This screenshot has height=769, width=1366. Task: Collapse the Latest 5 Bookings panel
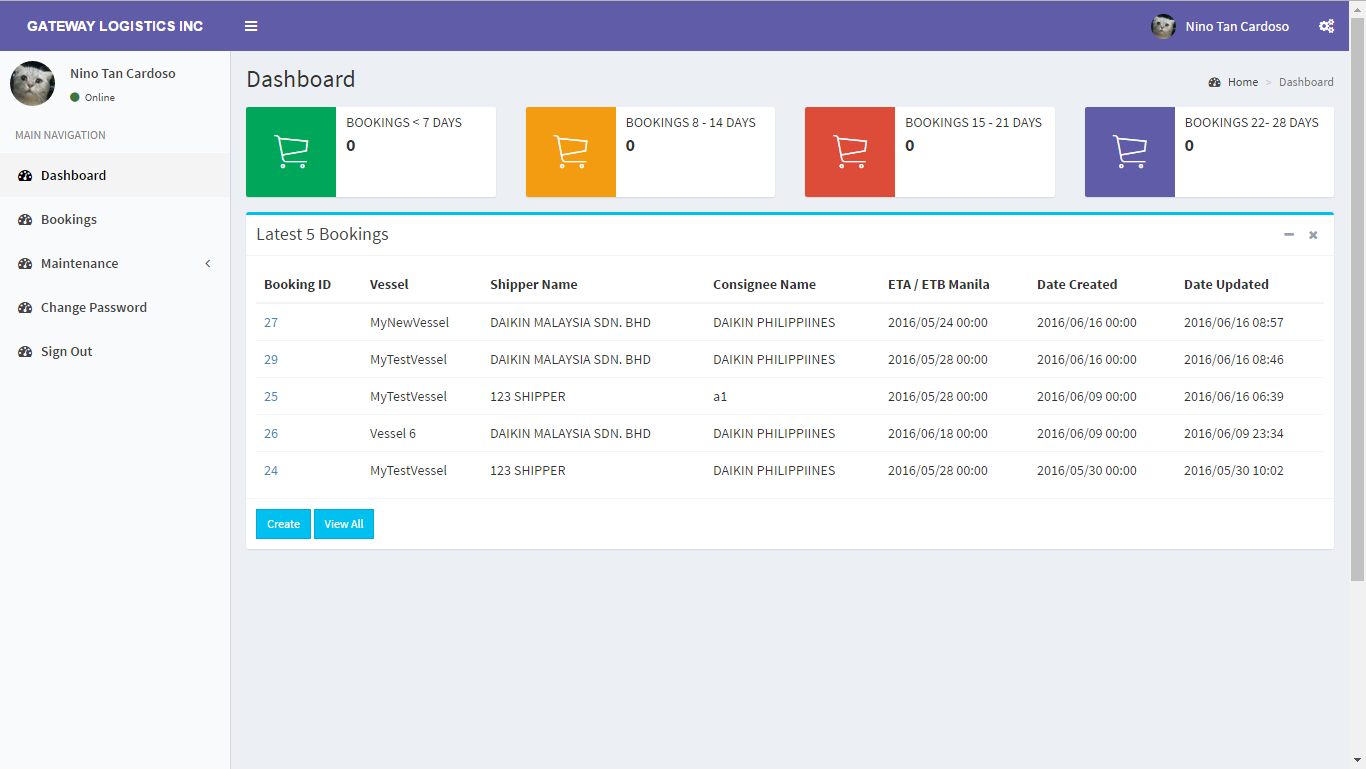pos(1289,235)
